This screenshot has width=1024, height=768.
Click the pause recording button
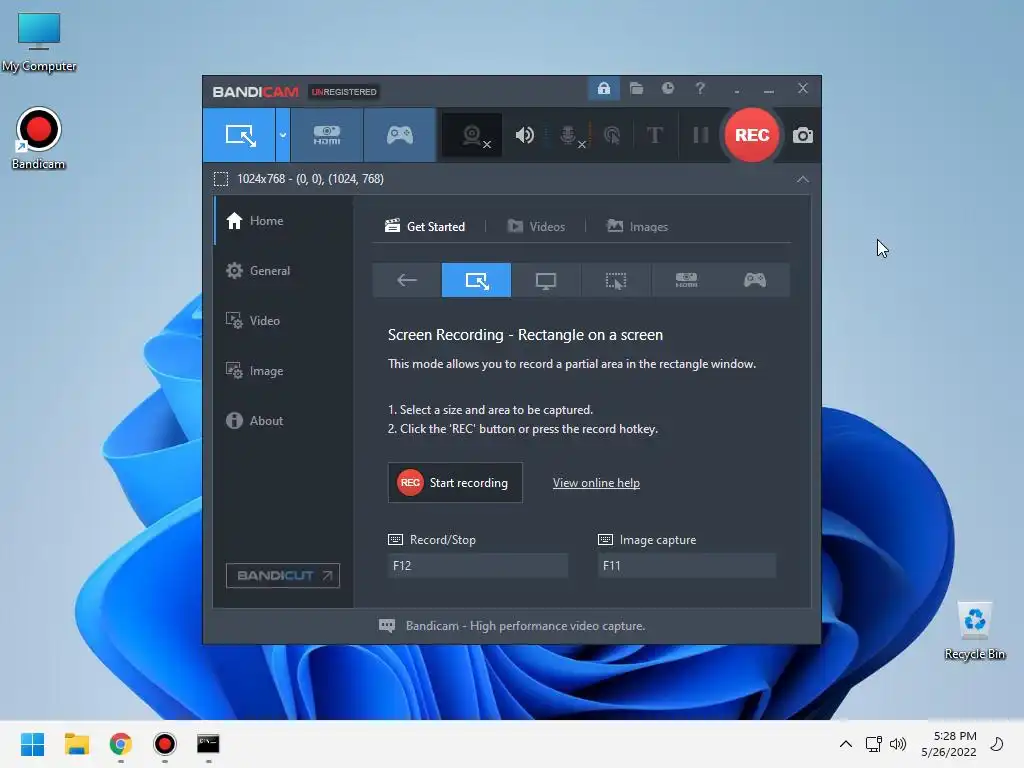[701, 135]
